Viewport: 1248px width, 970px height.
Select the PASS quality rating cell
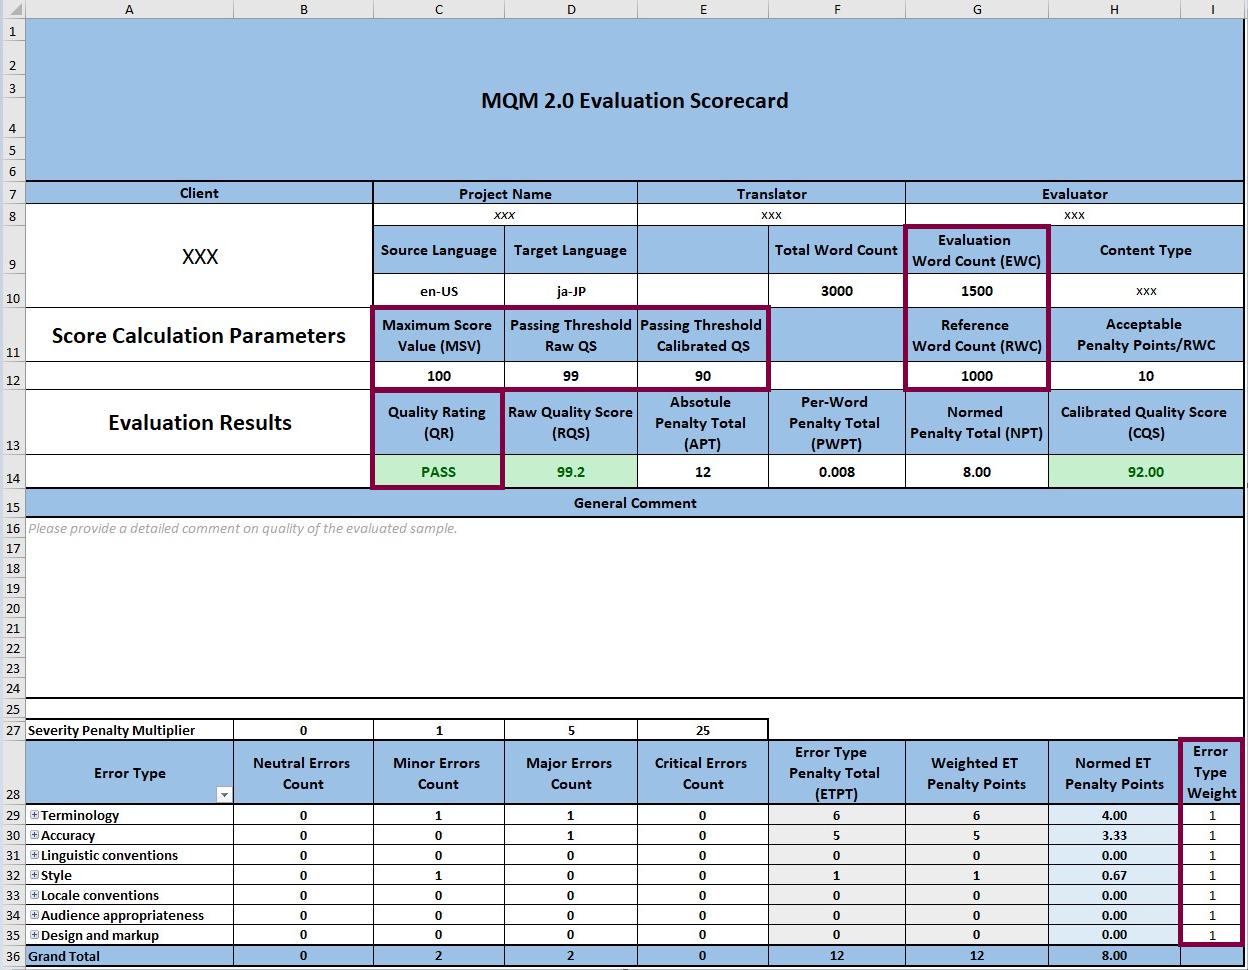(438, 472)
